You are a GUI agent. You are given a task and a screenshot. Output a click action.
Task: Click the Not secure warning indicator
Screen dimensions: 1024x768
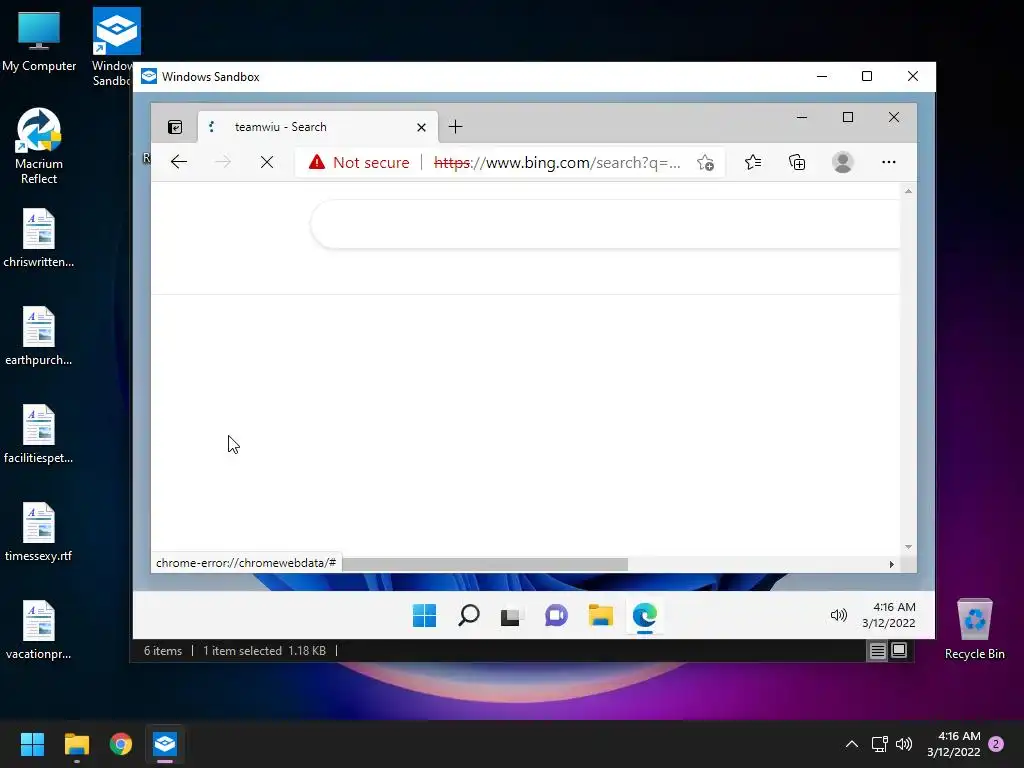[x=359, y=162]
